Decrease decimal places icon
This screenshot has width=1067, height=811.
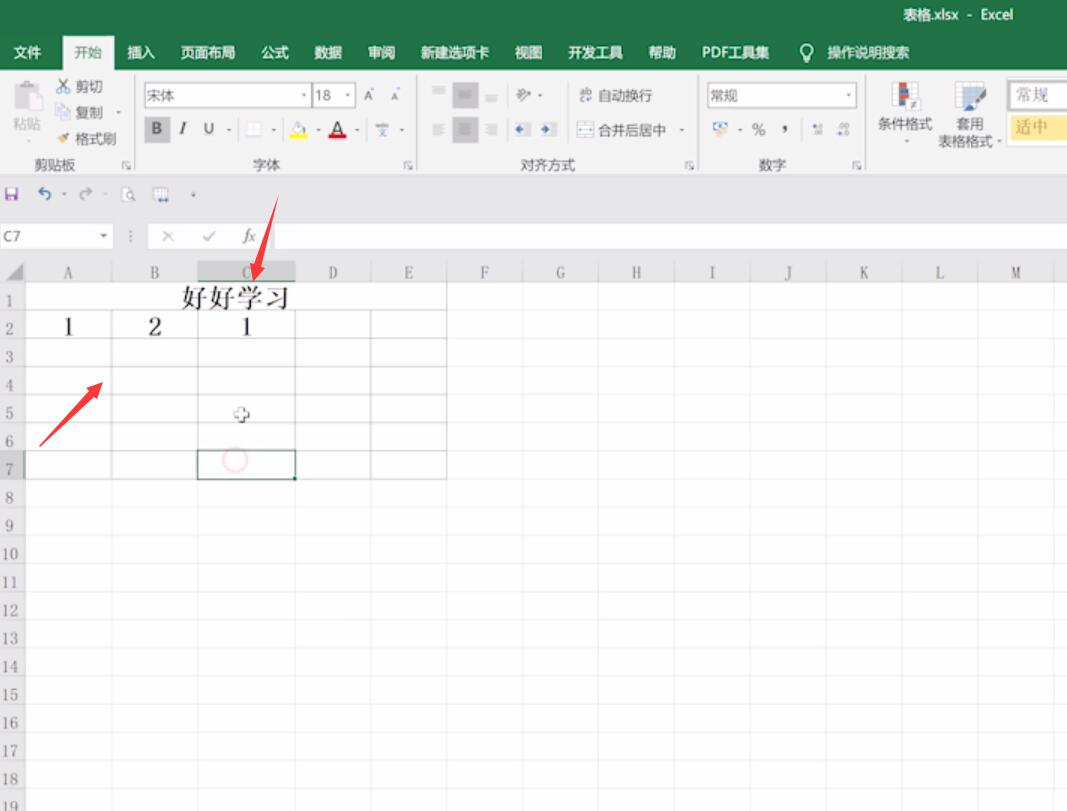click(x=843, y=129)
